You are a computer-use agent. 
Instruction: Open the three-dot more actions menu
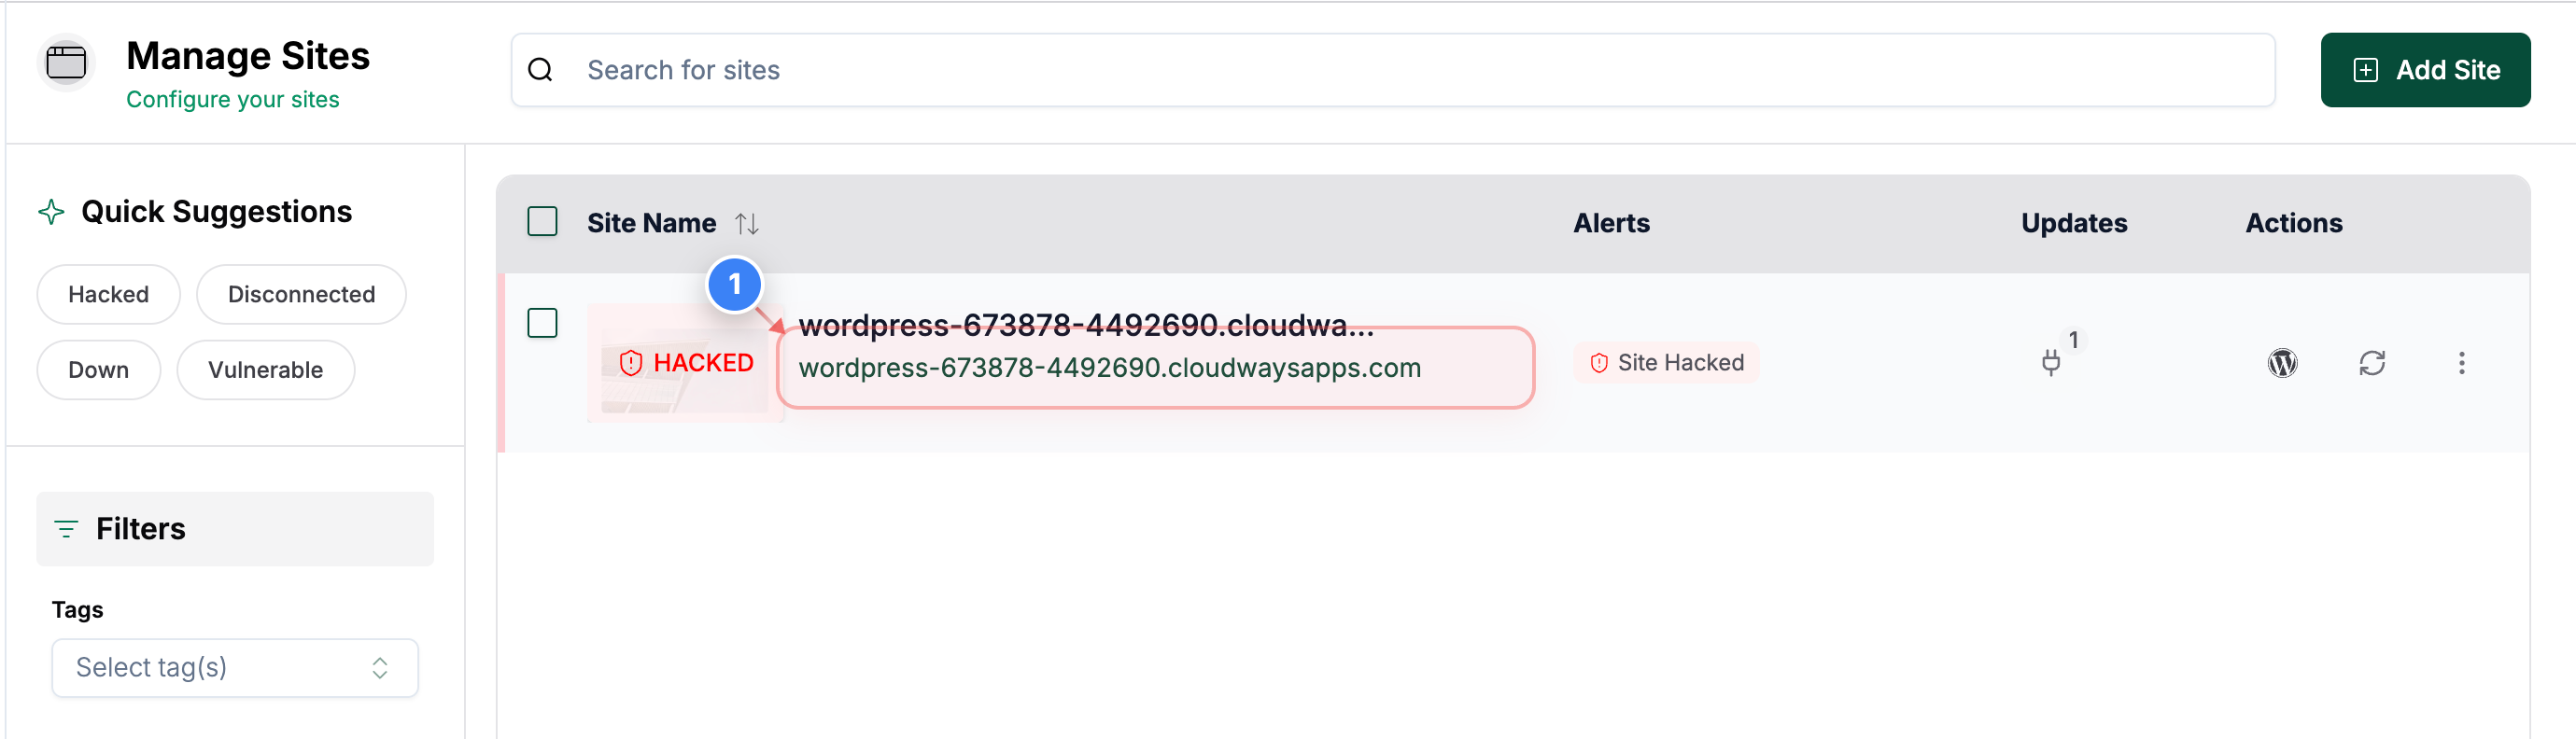(x=2461, y=363)
